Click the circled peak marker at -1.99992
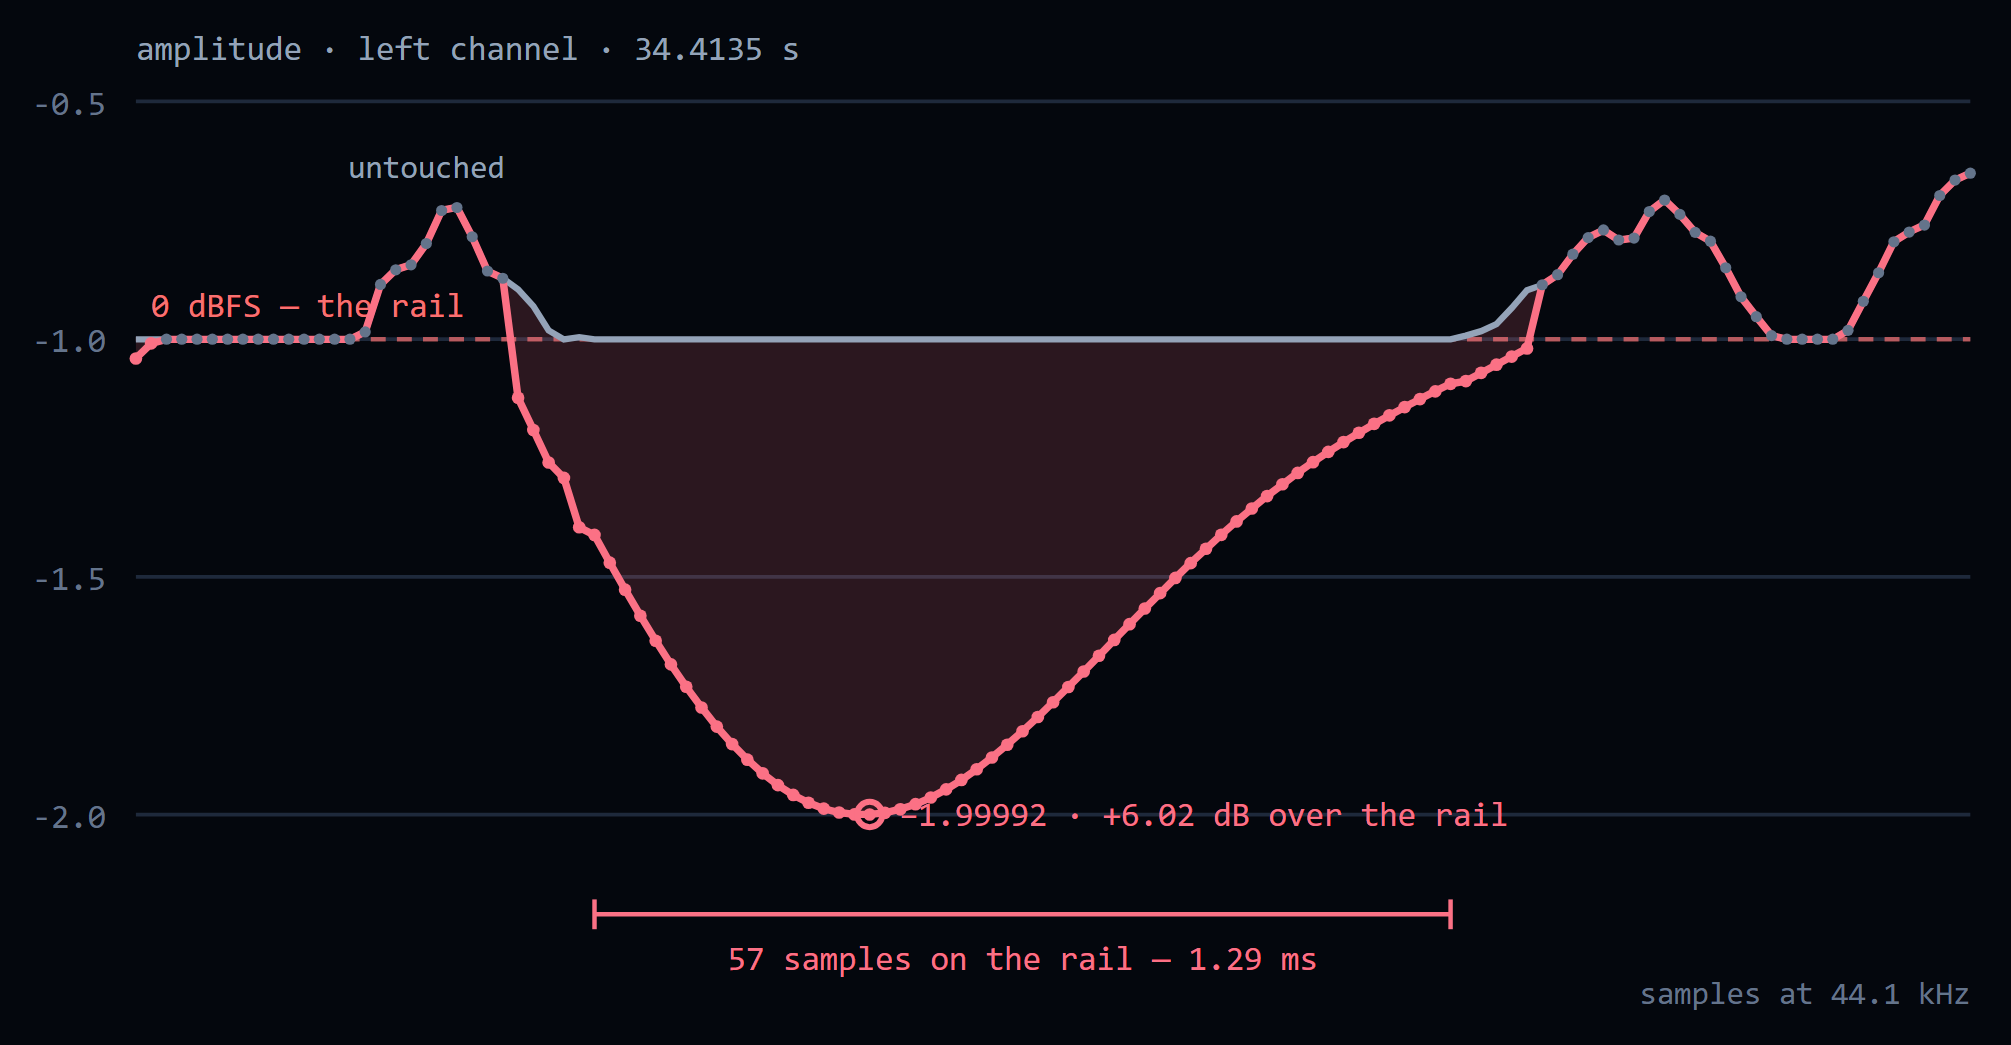Viewport: 2011px width, 1045px height. [869, 814]
